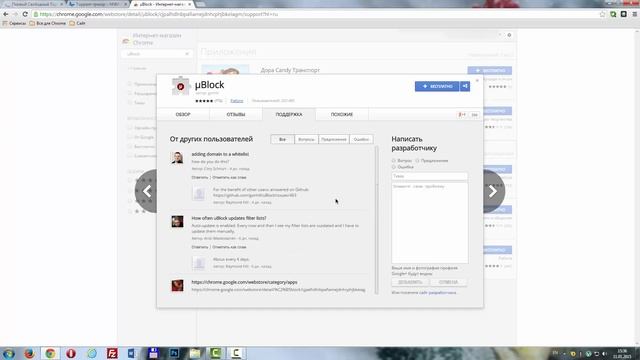Switch to the second browser tab
This screenshot has width=640, height=360.
pyautogui.click(x=97, y=4)
